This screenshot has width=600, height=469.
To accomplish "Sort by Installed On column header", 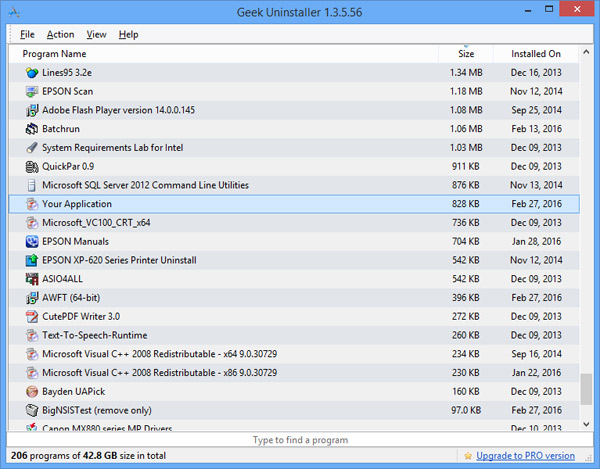I will click(x=536, y=53).
